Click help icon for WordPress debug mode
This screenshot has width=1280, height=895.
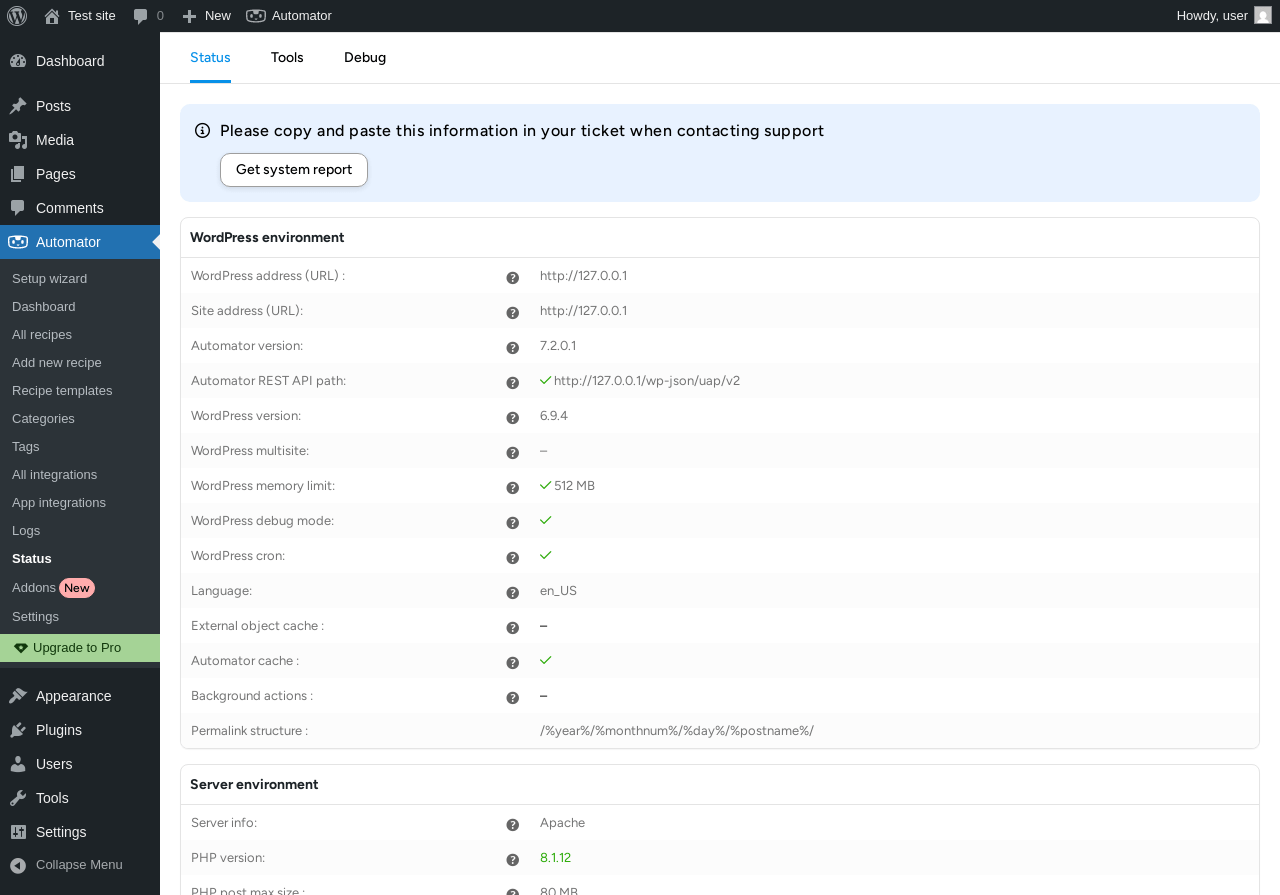513,523
